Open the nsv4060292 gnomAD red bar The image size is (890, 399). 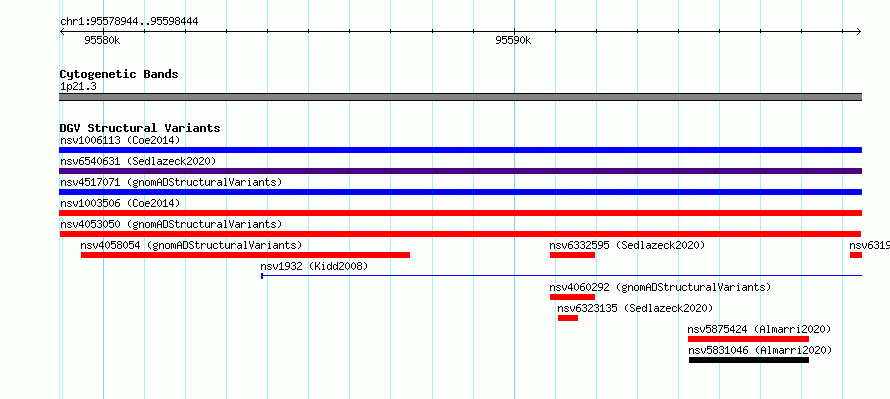coord(572,297)
